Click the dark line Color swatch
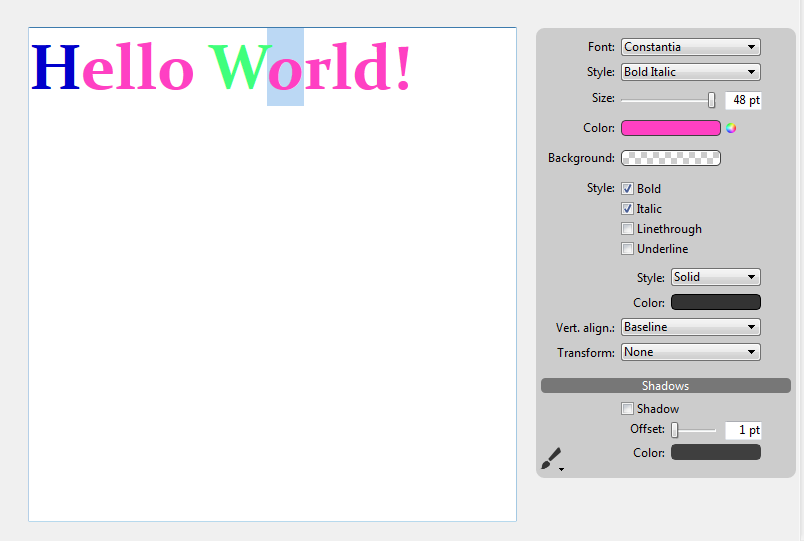Viewport: 804px width, 541px height. (x=715, y=302)
